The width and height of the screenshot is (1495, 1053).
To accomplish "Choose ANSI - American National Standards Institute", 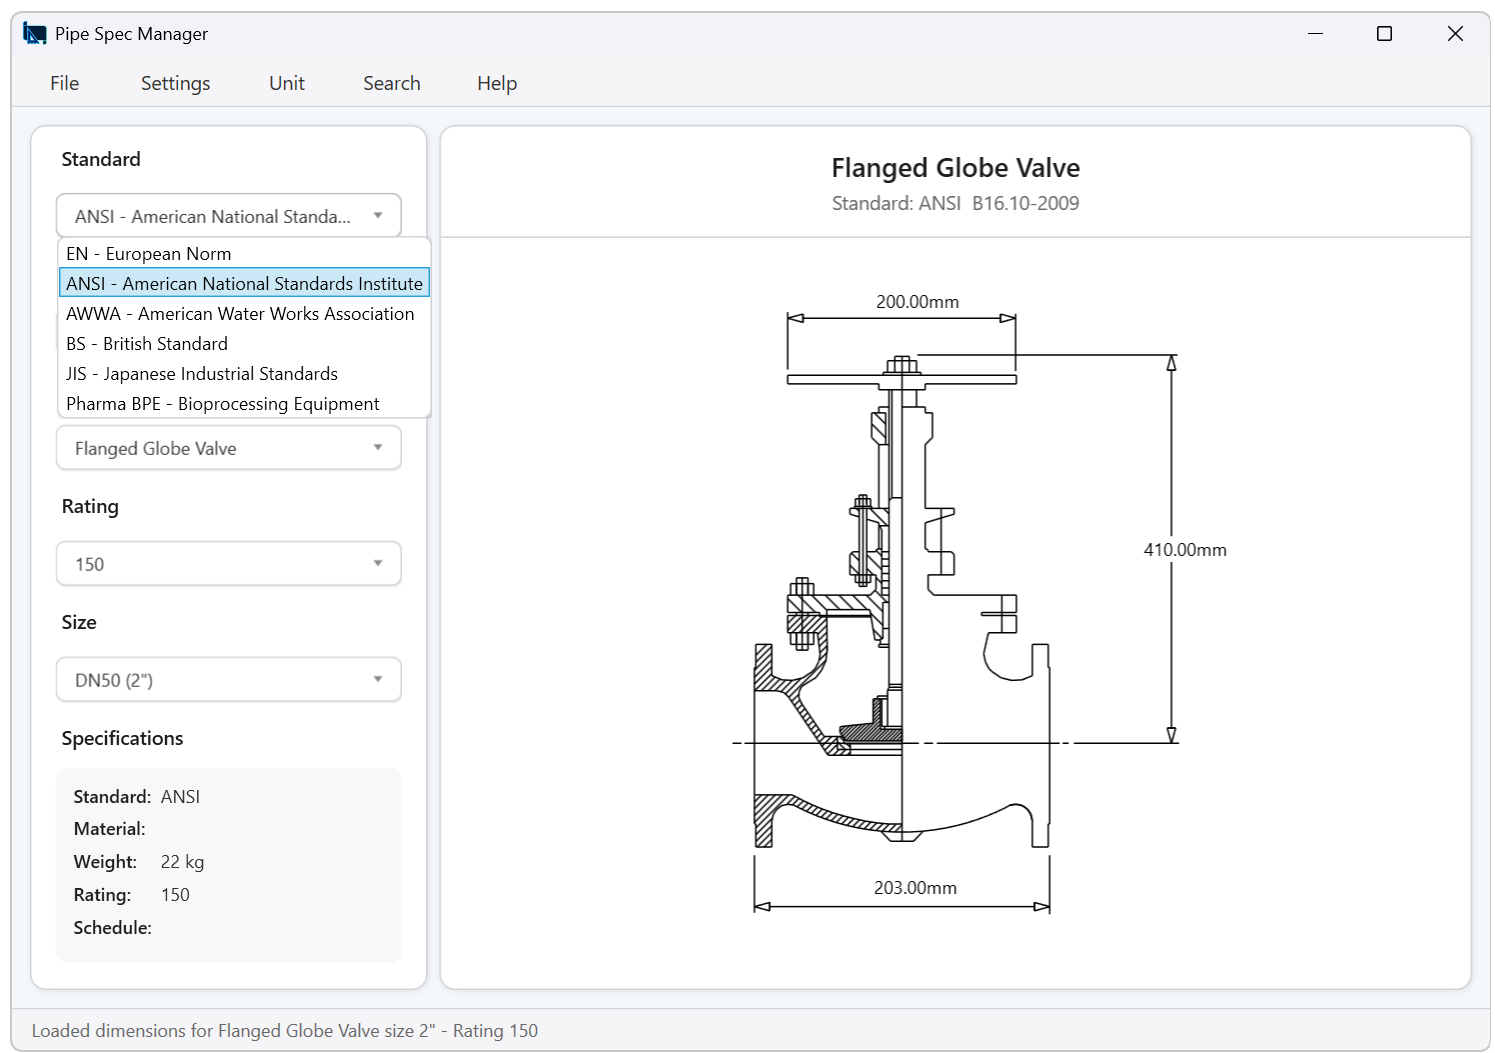I will coord(244,284).
